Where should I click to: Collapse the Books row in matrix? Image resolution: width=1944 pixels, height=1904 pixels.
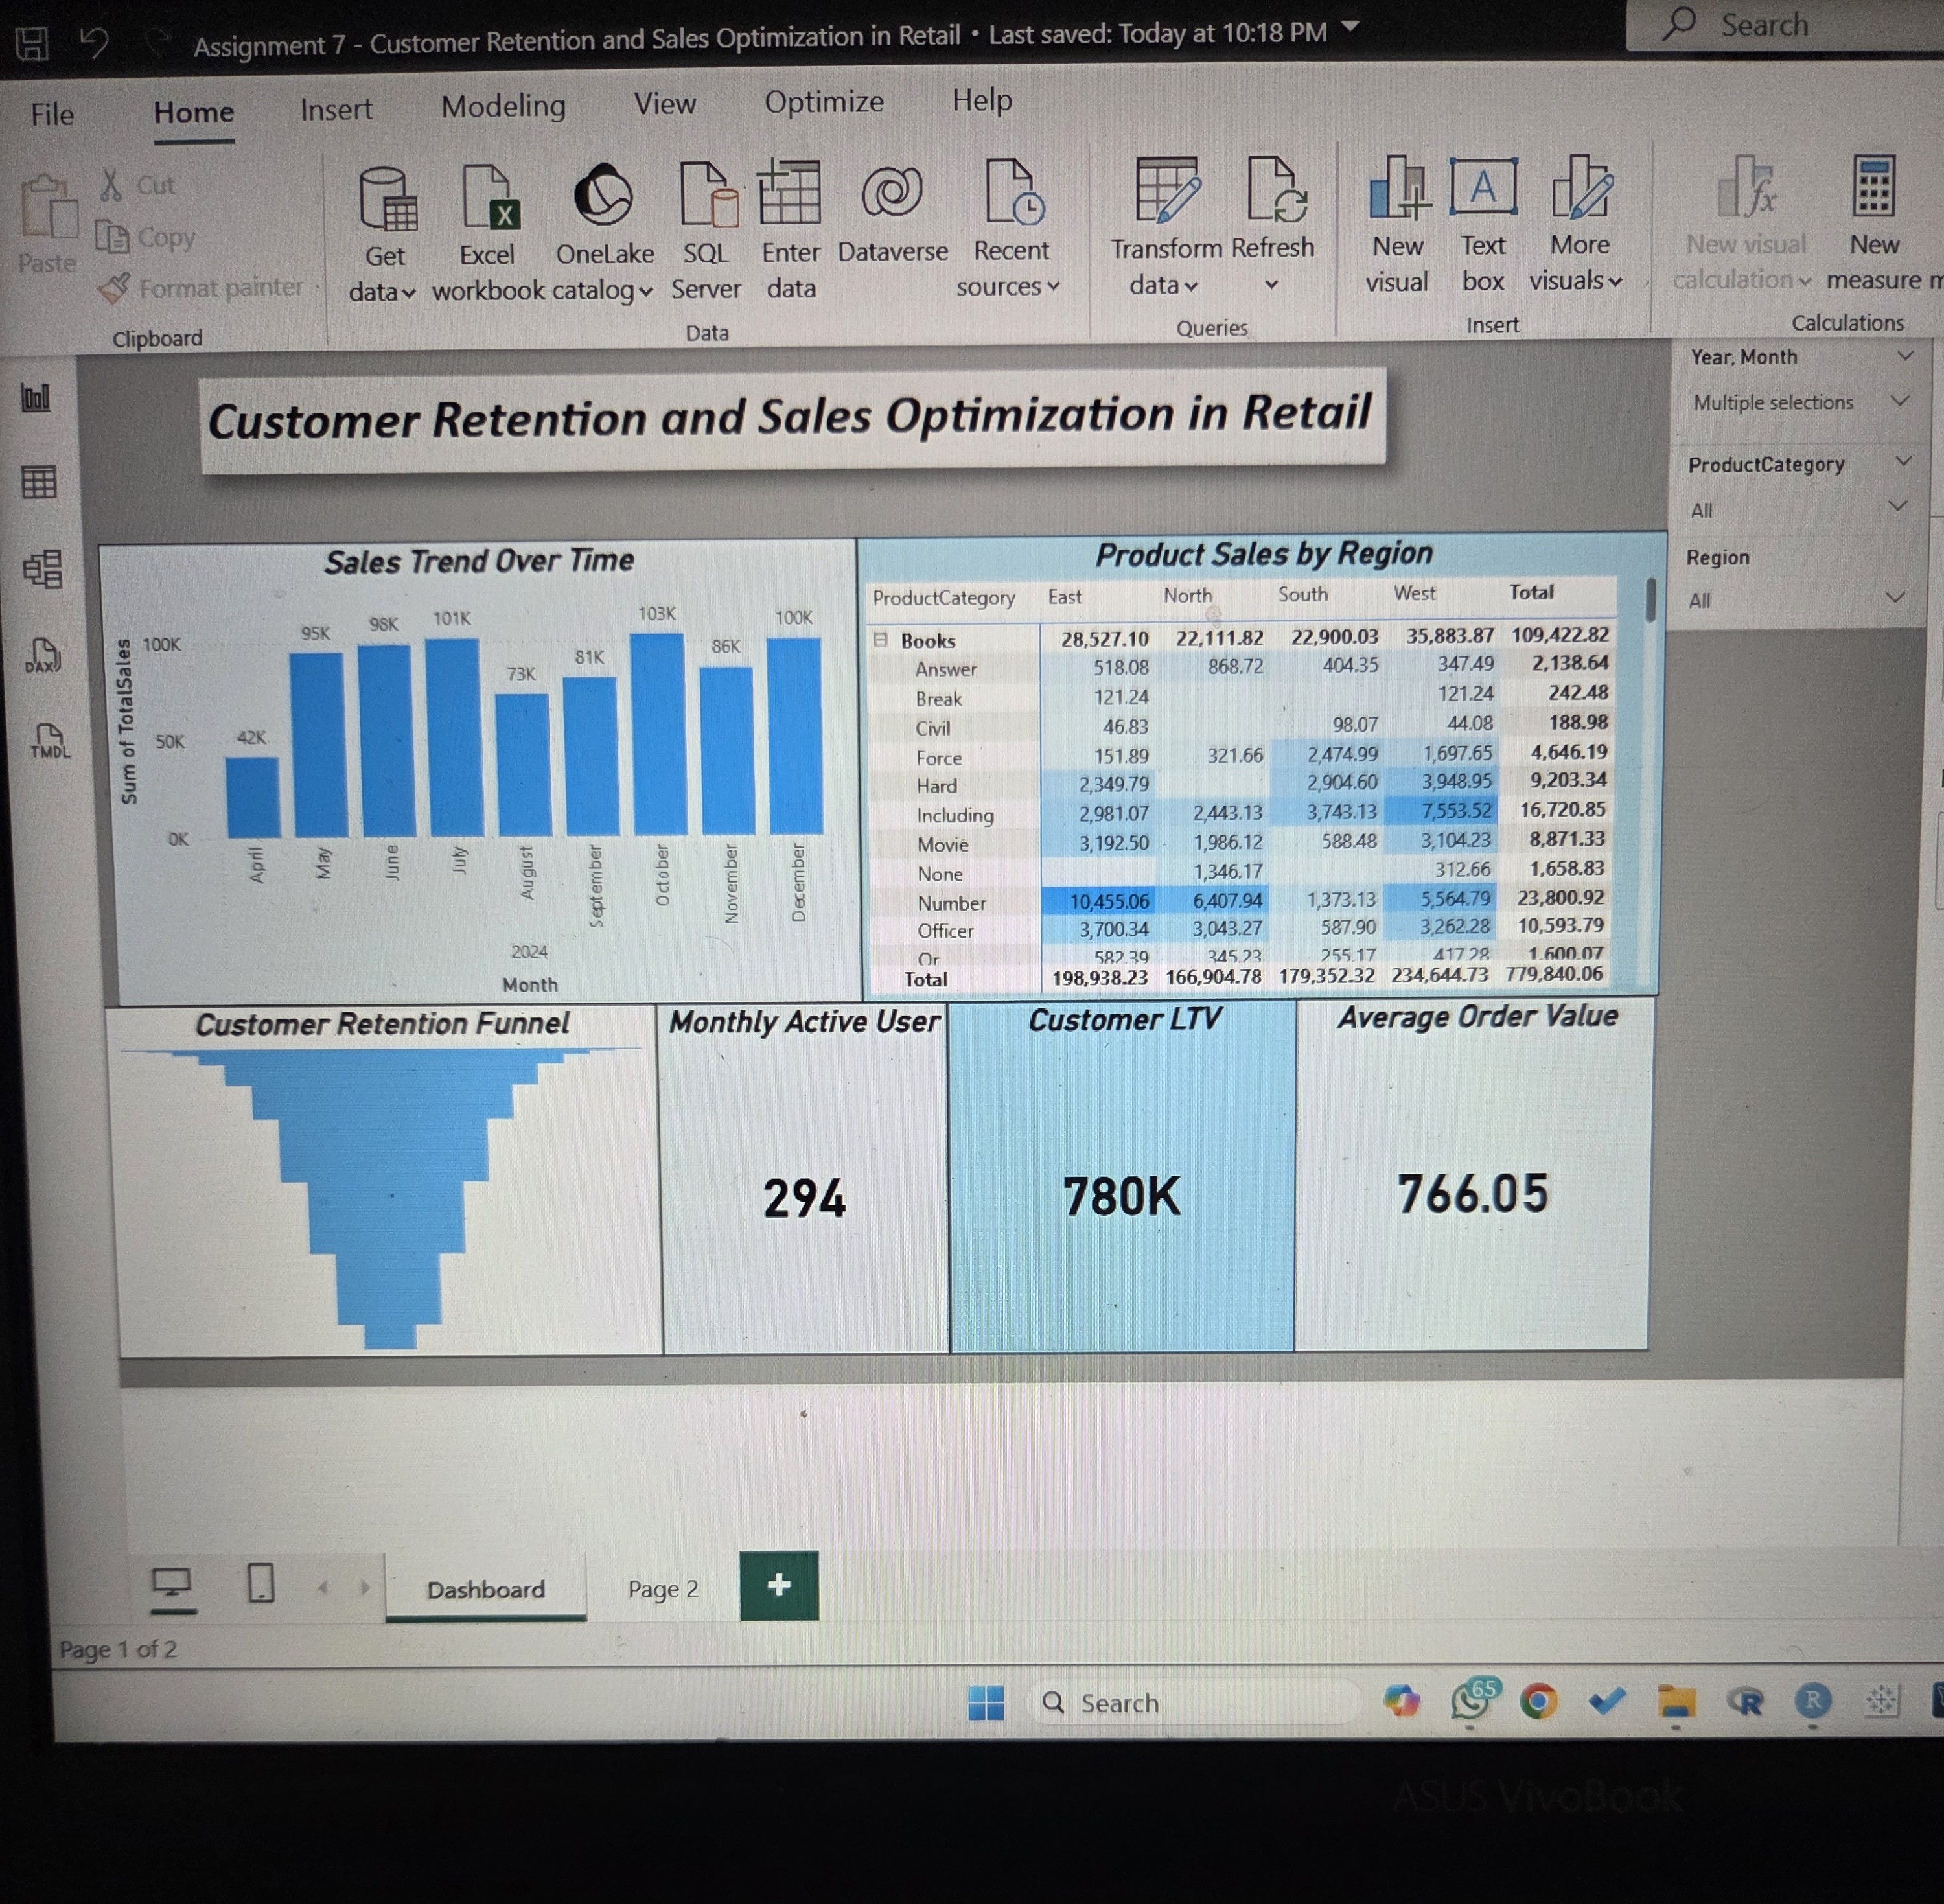pos(880,640)
